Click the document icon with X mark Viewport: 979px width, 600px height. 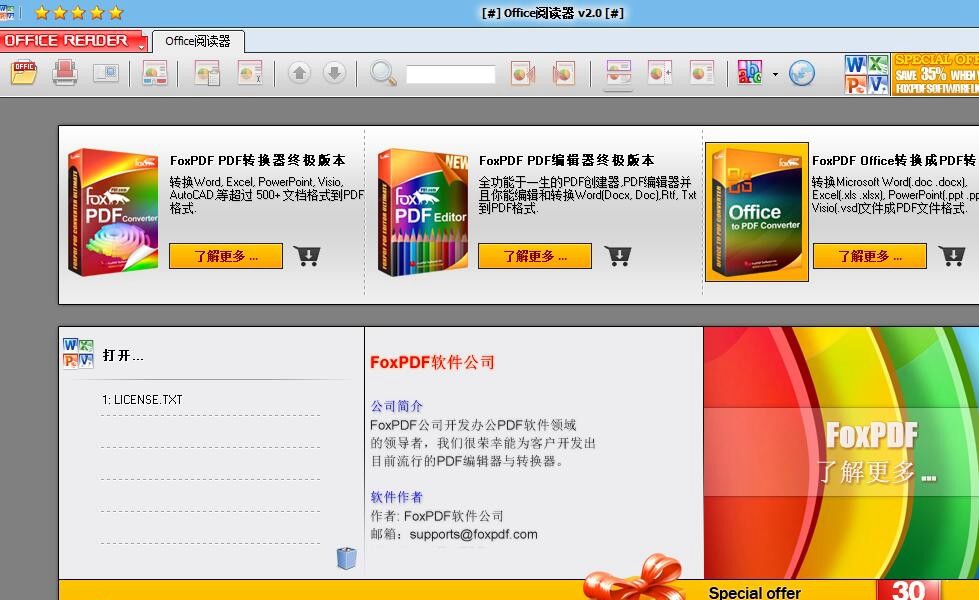pos(250,73)
